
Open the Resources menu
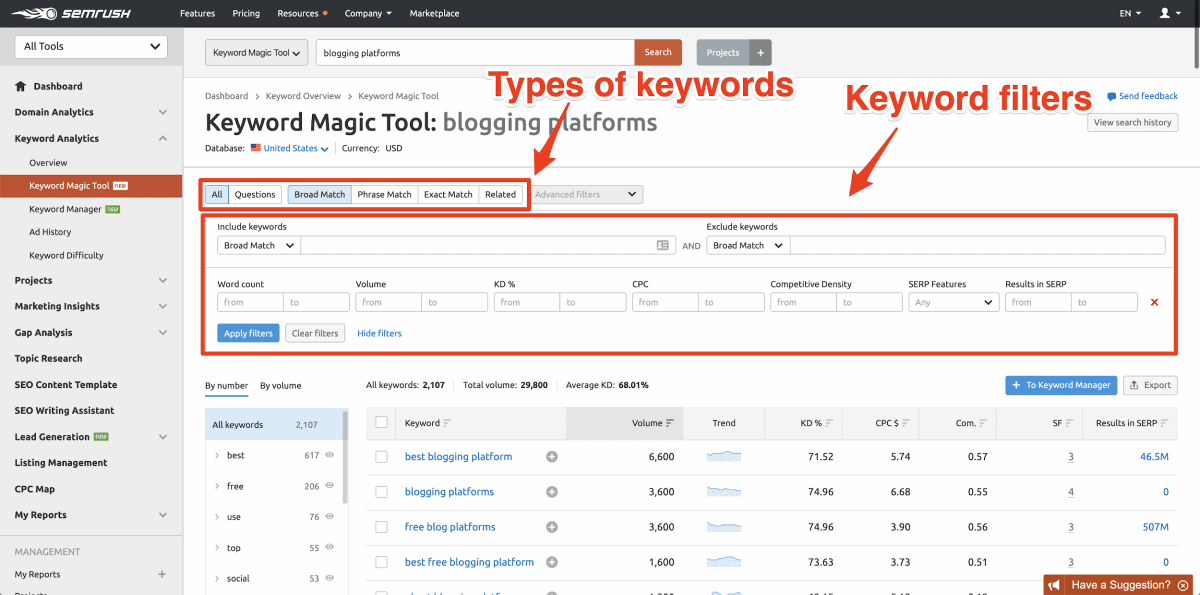302,14
